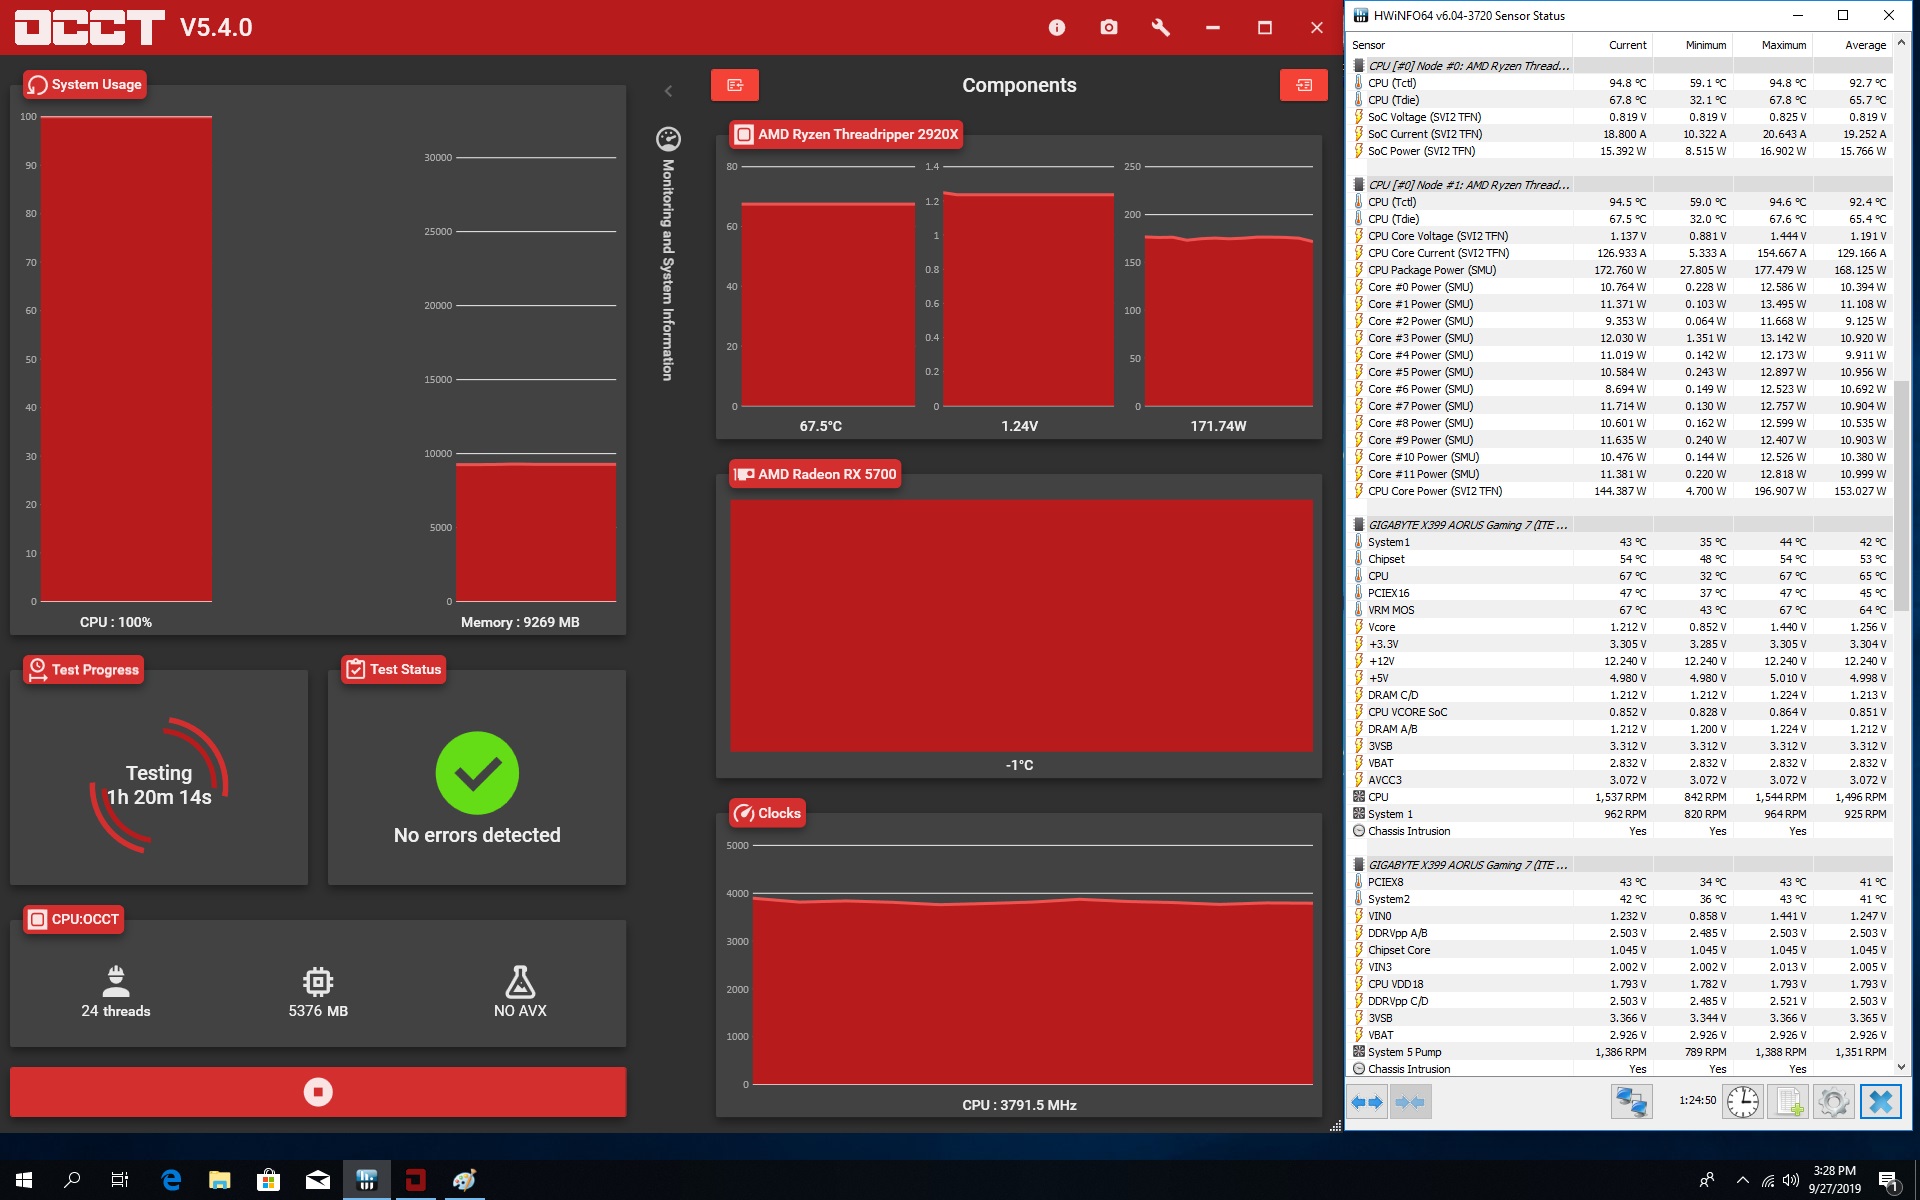
Task: Click HWiNFO Current column header
Action: (x=1612, y=45)
